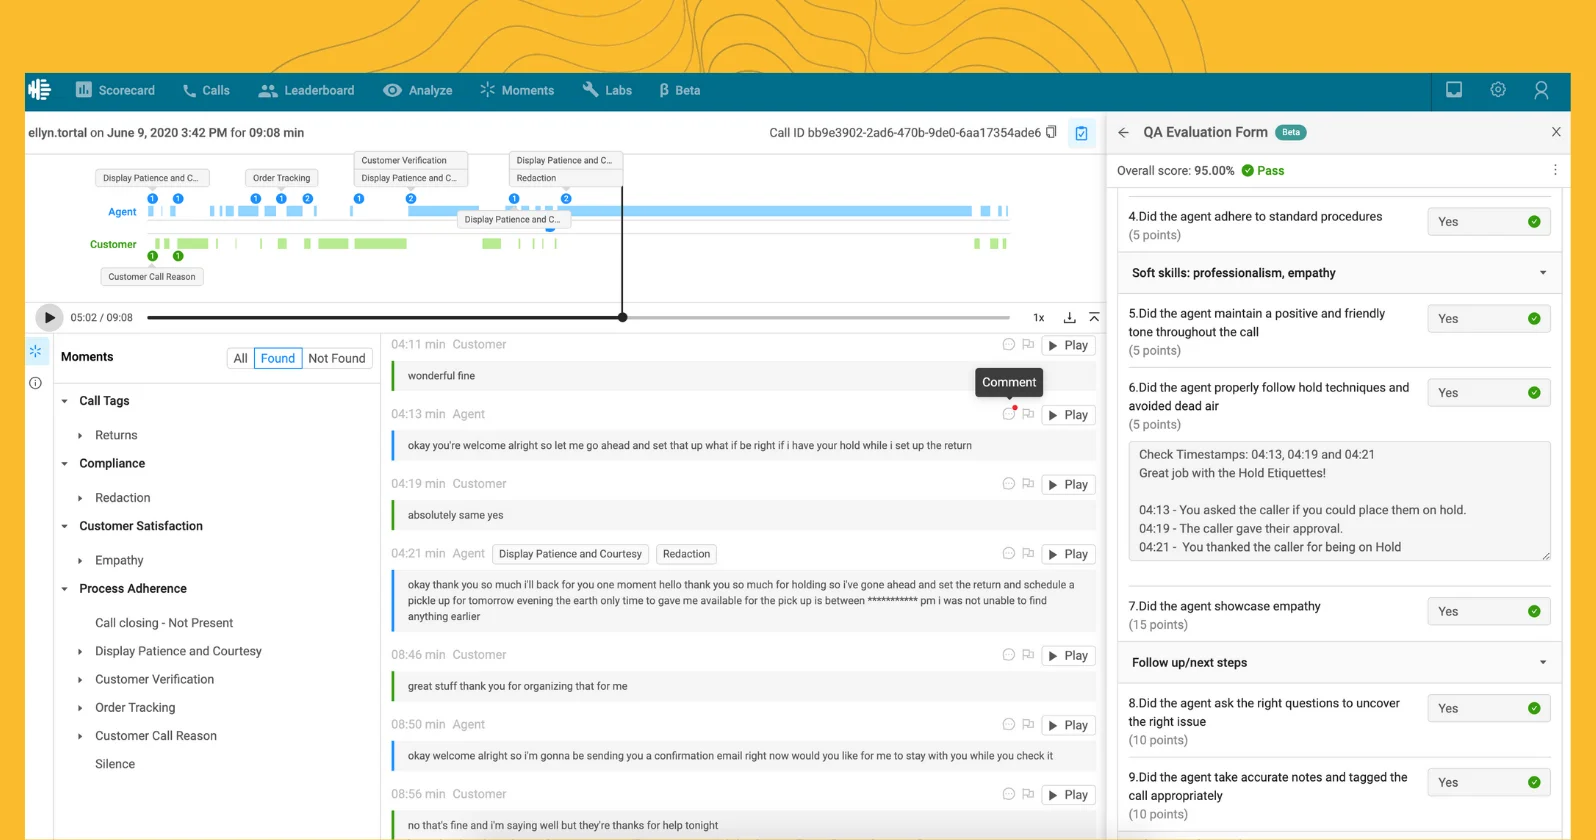Add comment on 08:46 Customer line
1596x840 pixels.
[x=1009, y=654]
